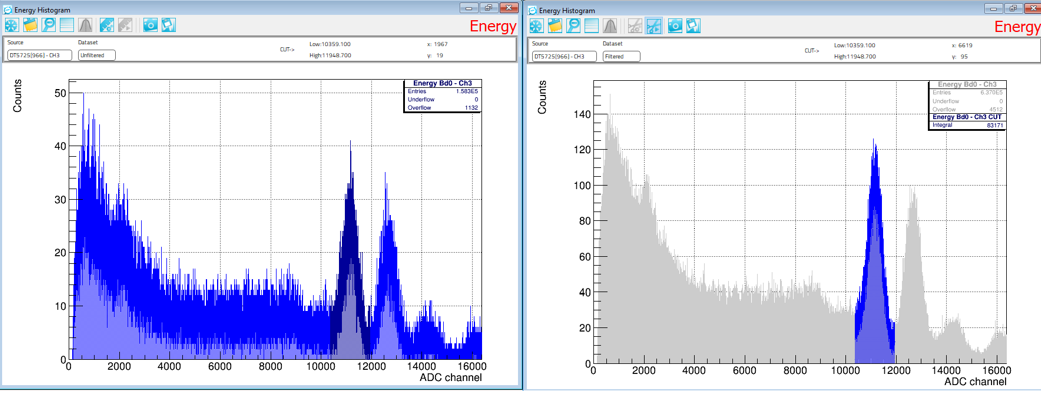Open the Source field DT5725 in left window
The image size is (1041, 397).
(39, 55)
